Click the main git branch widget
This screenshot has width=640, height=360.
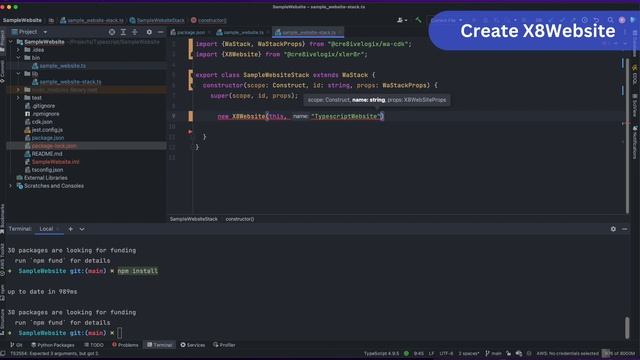[x=493, y=353]
